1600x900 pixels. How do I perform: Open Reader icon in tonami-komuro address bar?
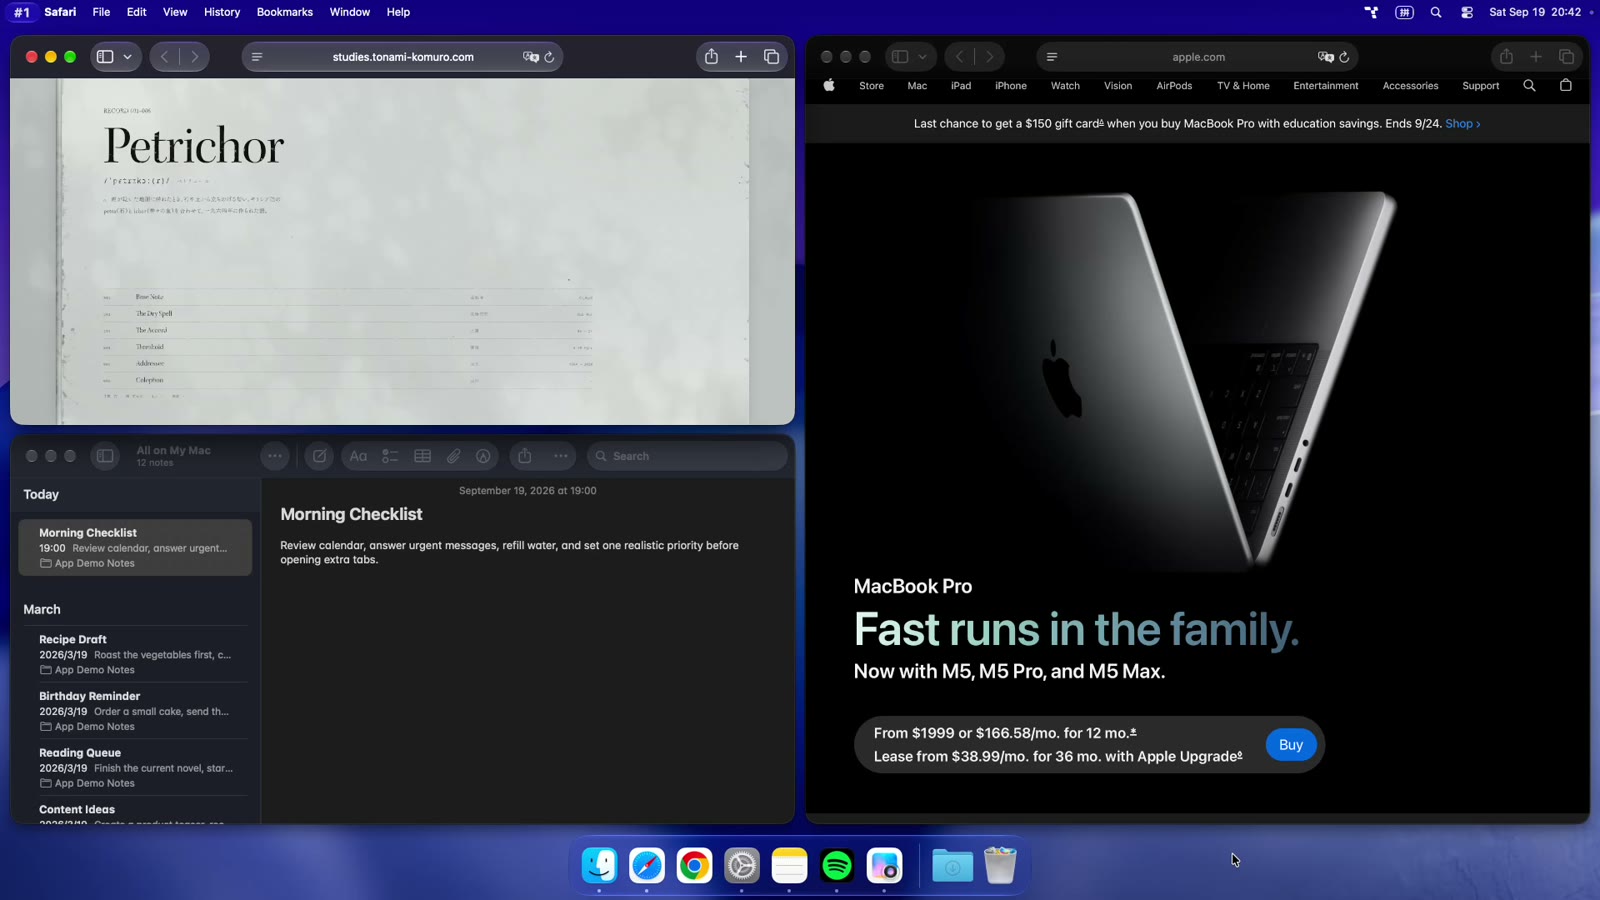[257, 57]
